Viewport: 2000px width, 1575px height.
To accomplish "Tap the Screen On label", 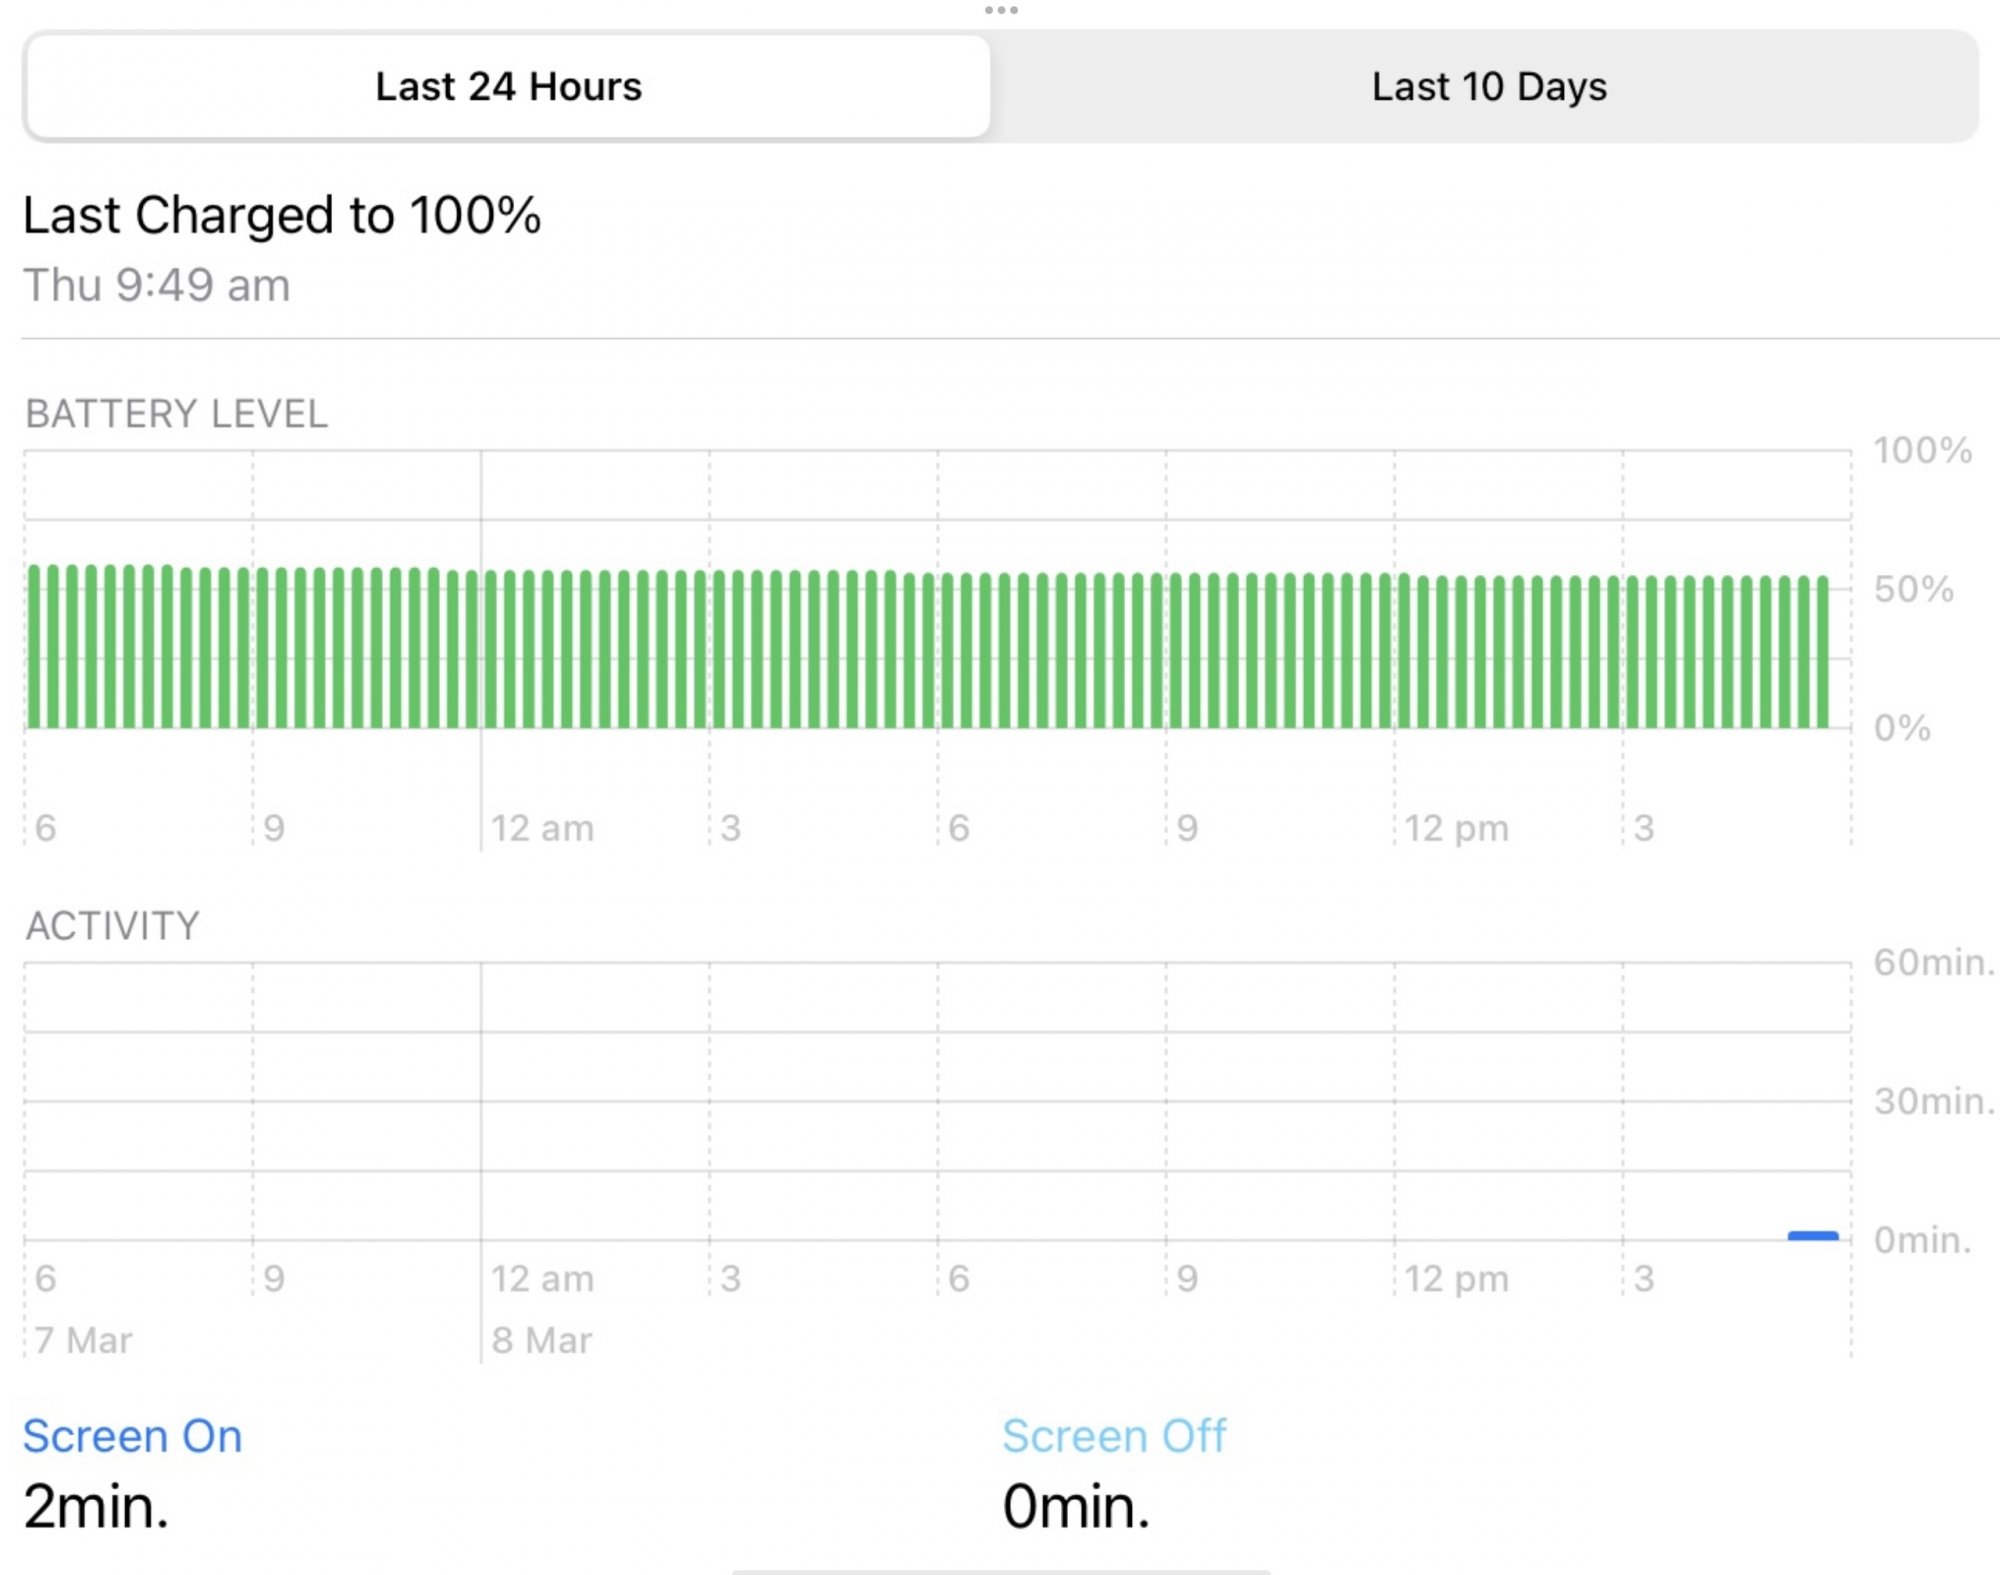I will [132, 1436].
